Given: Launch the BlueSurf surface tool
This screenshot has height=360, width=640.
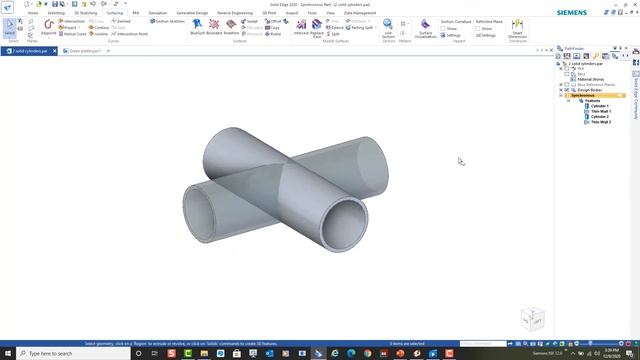Looking at the screenshot, I should [x=197, y=27].
